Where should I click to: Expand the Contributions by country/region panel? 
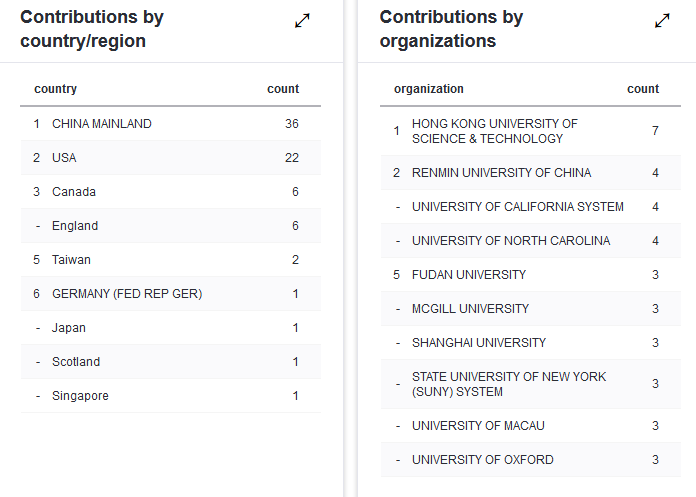[x=302, y=21]
